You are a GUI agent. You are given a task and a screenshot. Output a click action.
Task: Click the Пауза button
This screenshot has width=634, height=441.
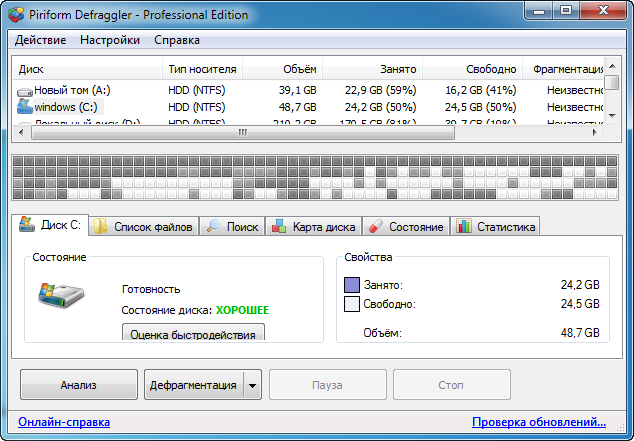point(328,385)
